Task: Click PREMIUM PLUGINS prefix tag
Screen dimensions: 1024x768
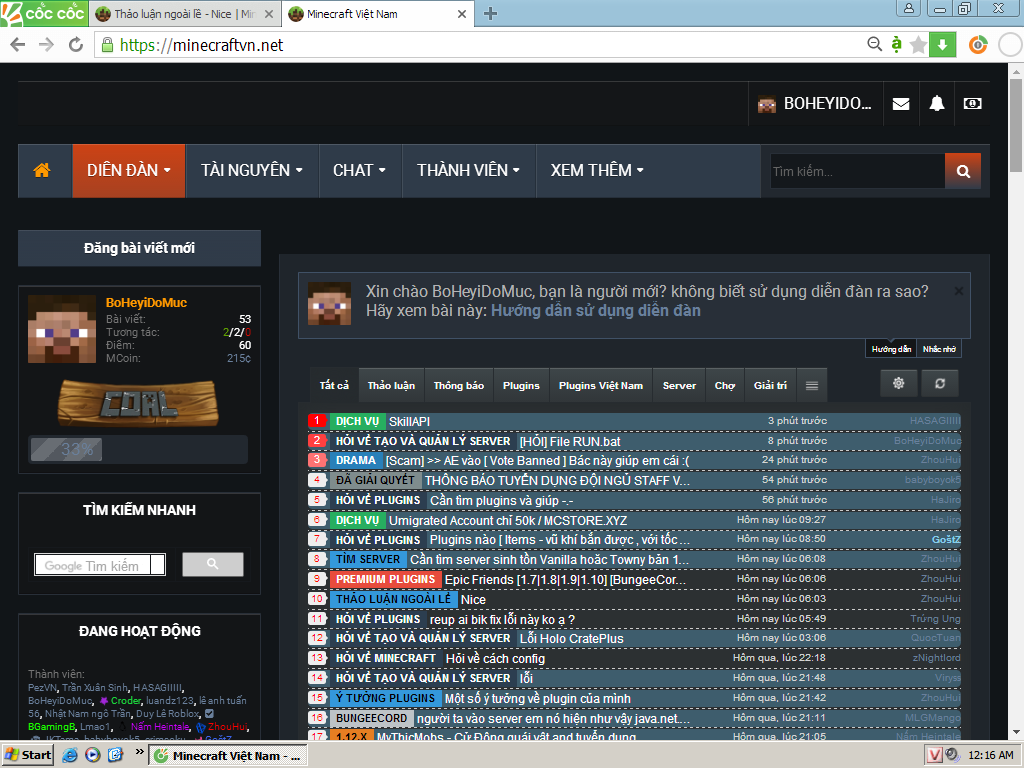Action: [385, 579]
